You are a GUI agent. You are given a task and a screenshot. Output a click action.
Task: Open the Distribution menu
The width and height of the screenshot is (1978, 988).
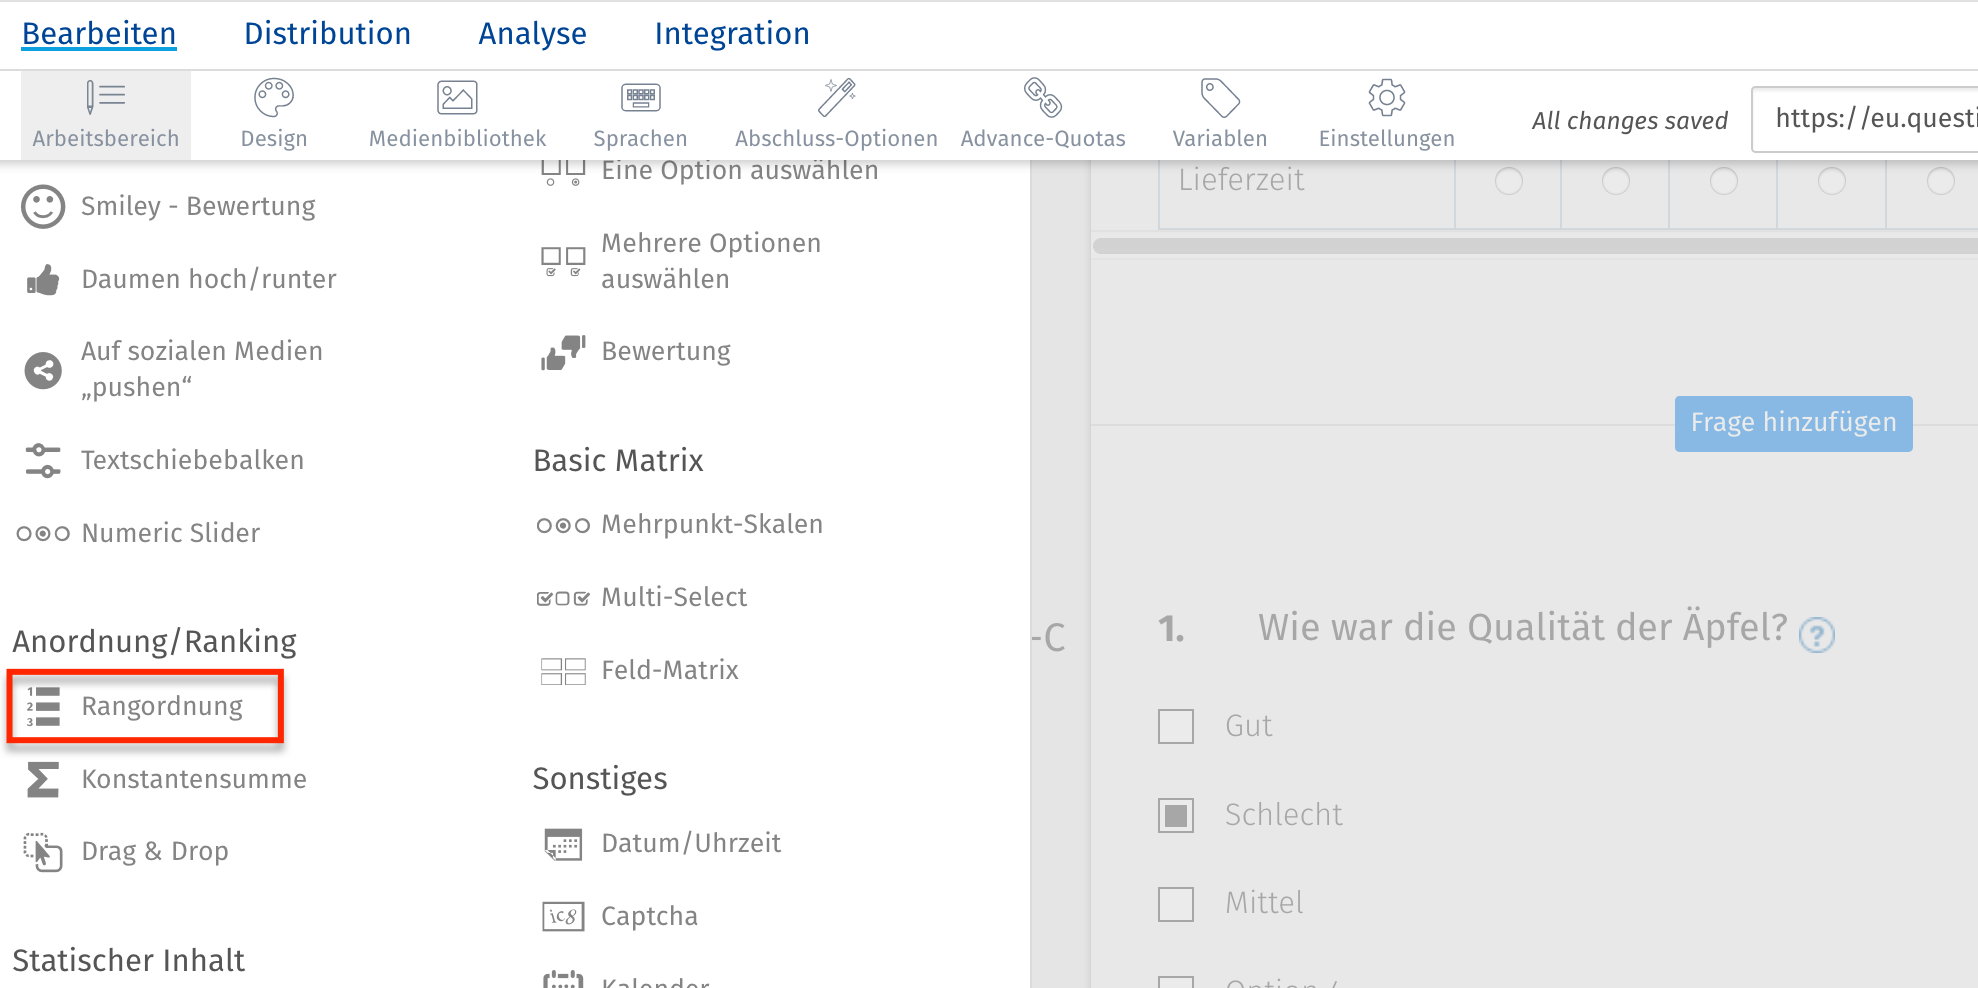(326, 32)
